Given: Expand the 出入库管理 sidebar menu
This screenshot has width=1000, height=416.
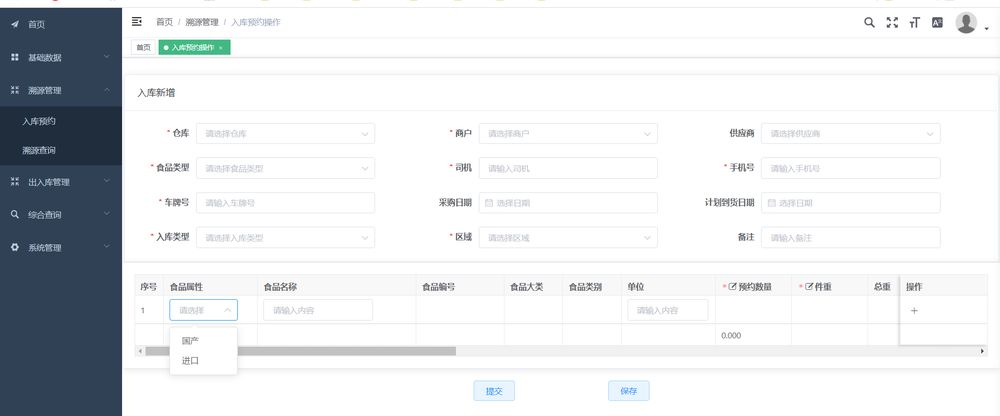Looking at the screenshot, I should tap(60, 182).
